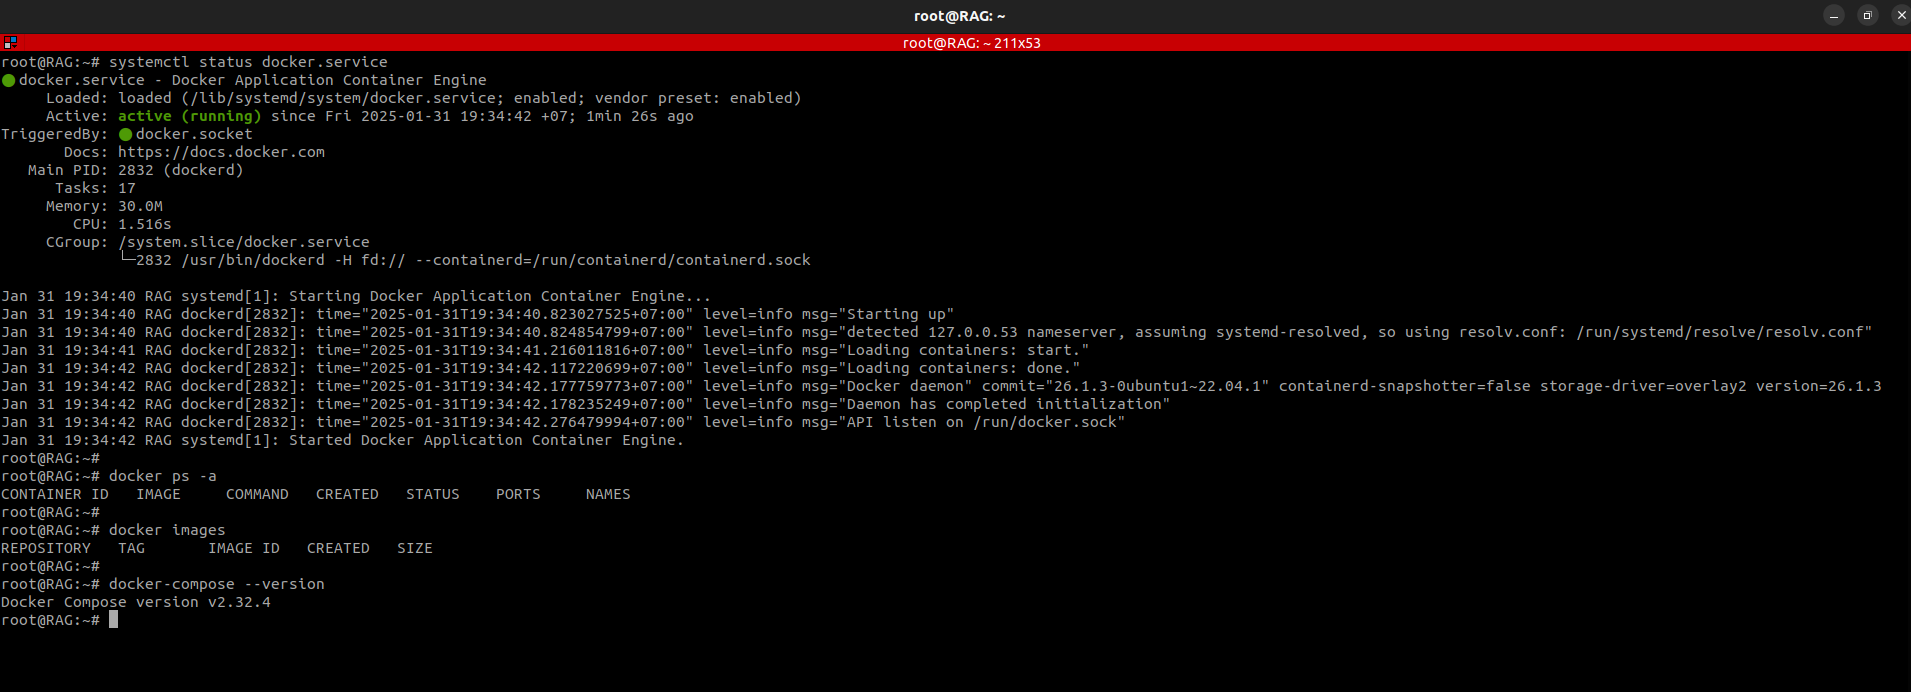Click the 'Daemon has completed initialization' log message

[1004, 404]
